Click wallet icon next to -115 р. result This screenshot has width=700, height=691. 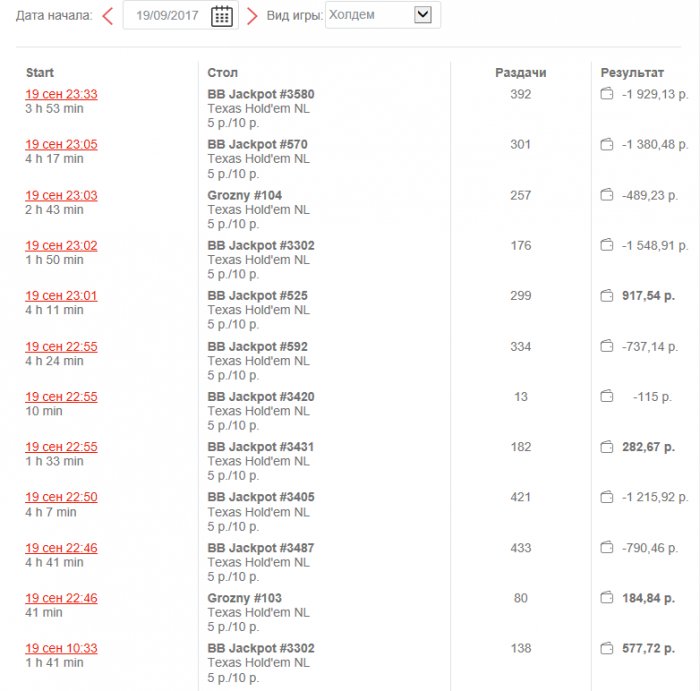(x=606, y=397)
